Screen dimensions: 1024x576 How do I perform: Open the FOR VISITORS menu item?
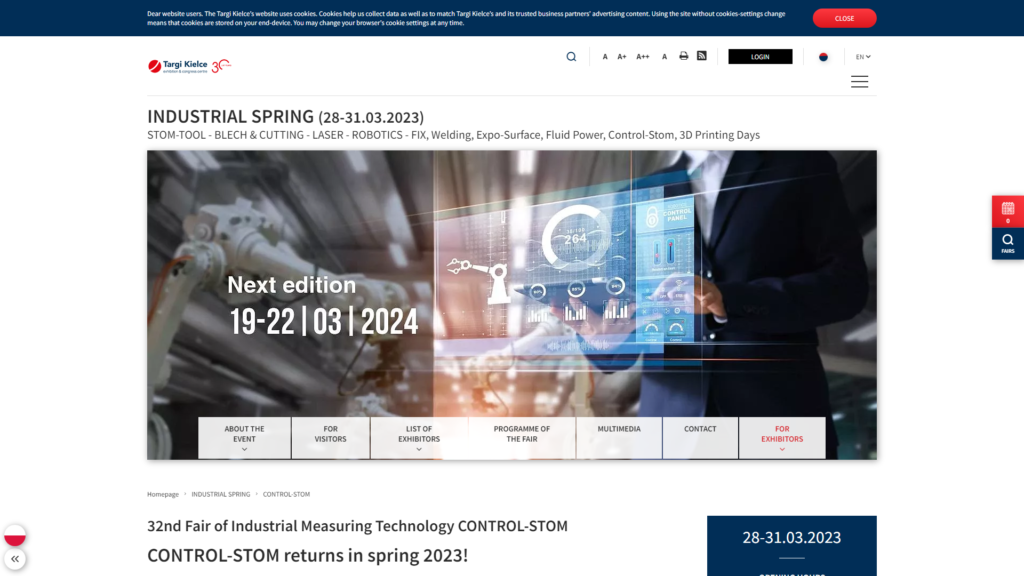coord(330,438)
